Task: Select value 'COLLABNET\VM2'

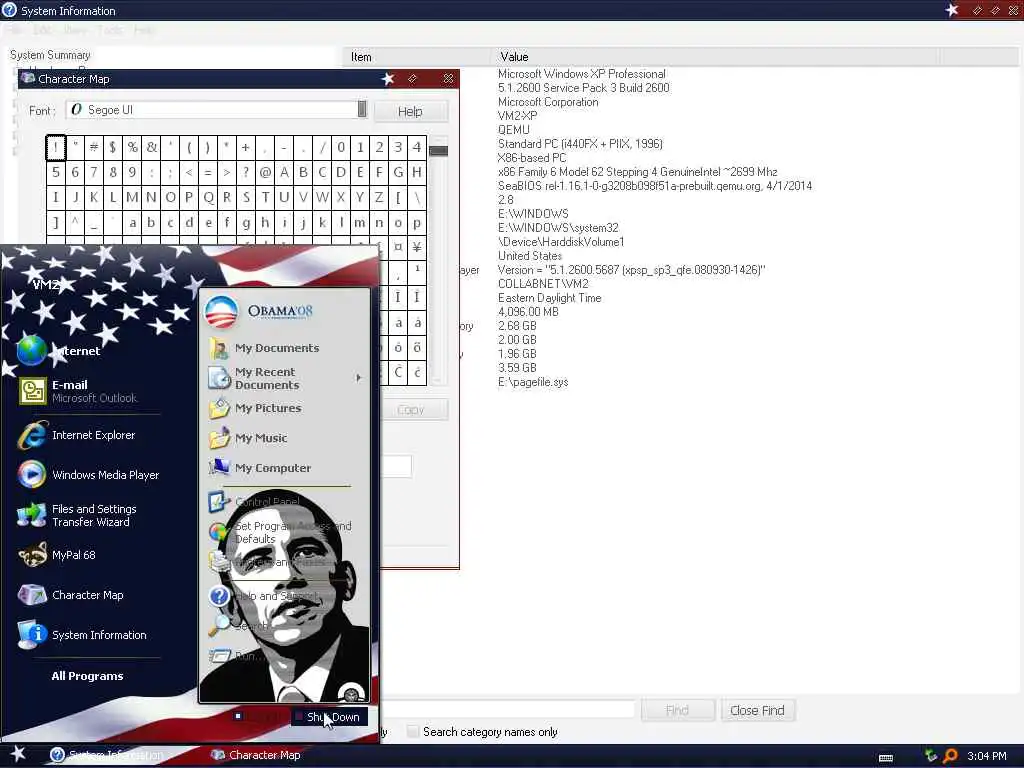Action: pyautogui.click(x=543, y=284)
